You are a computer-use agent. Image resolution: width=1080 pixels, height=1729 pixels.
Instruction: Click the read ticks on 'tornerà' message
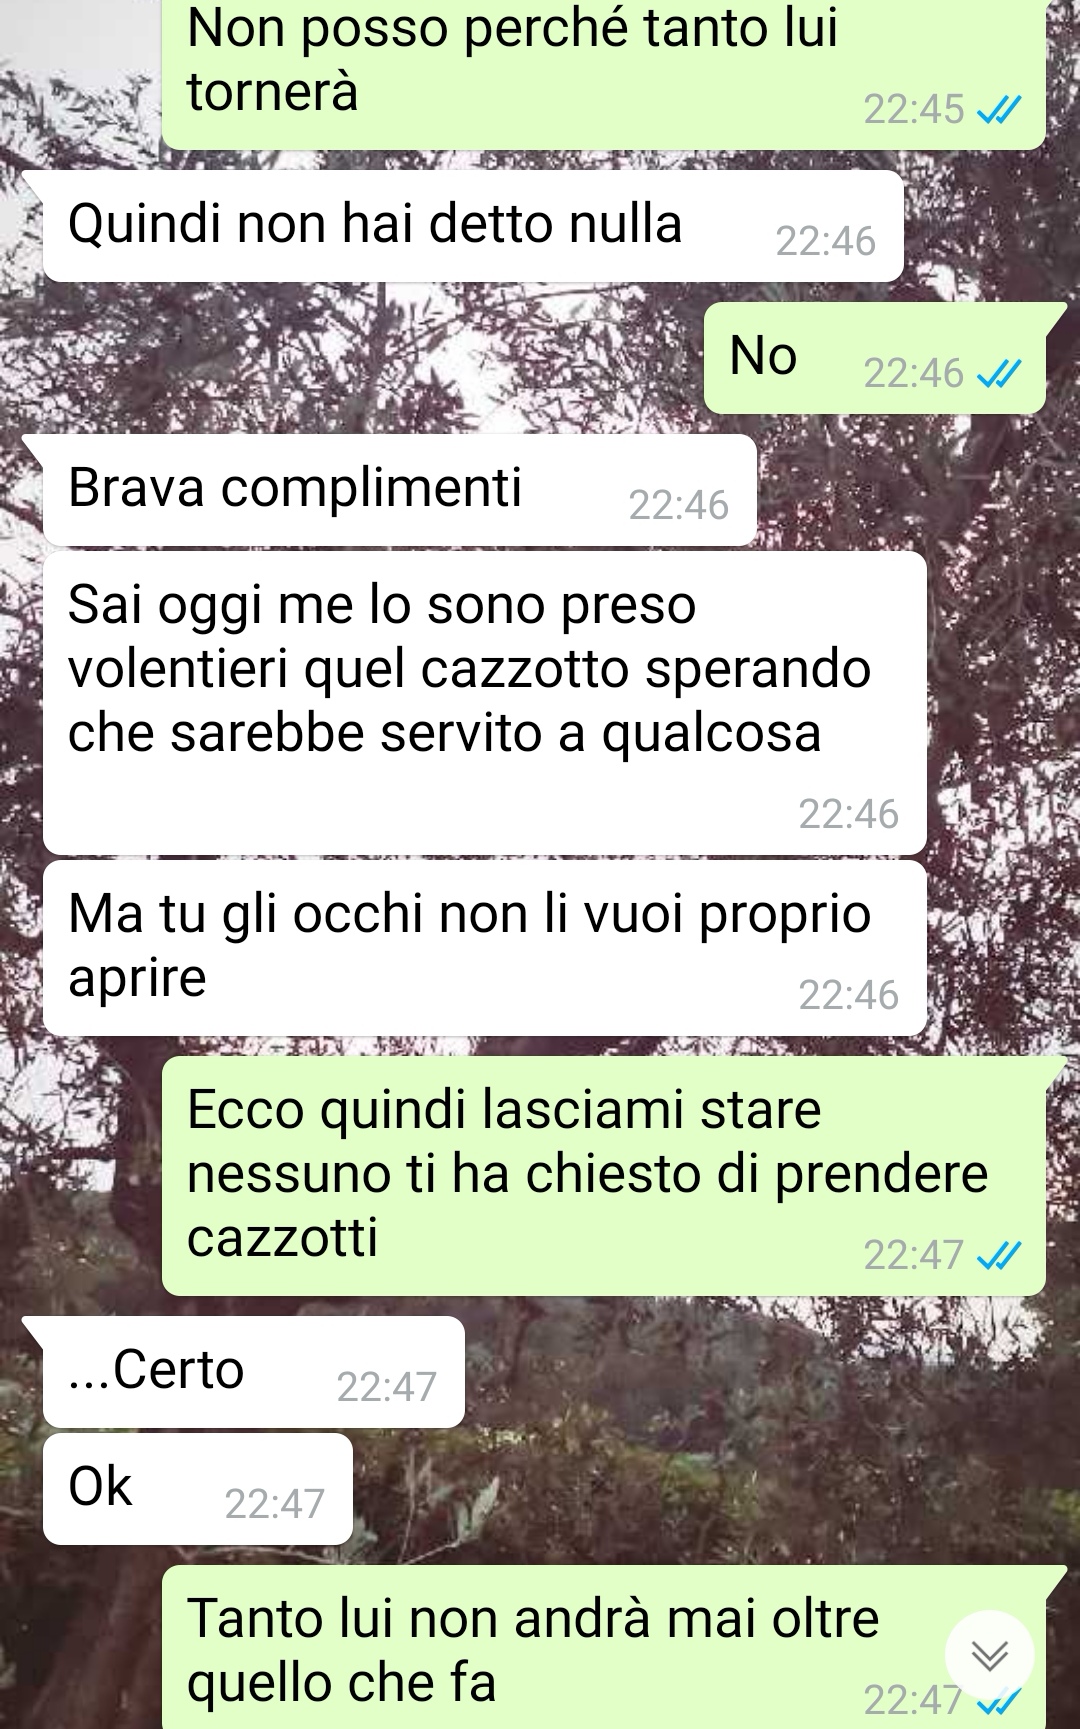999,110
